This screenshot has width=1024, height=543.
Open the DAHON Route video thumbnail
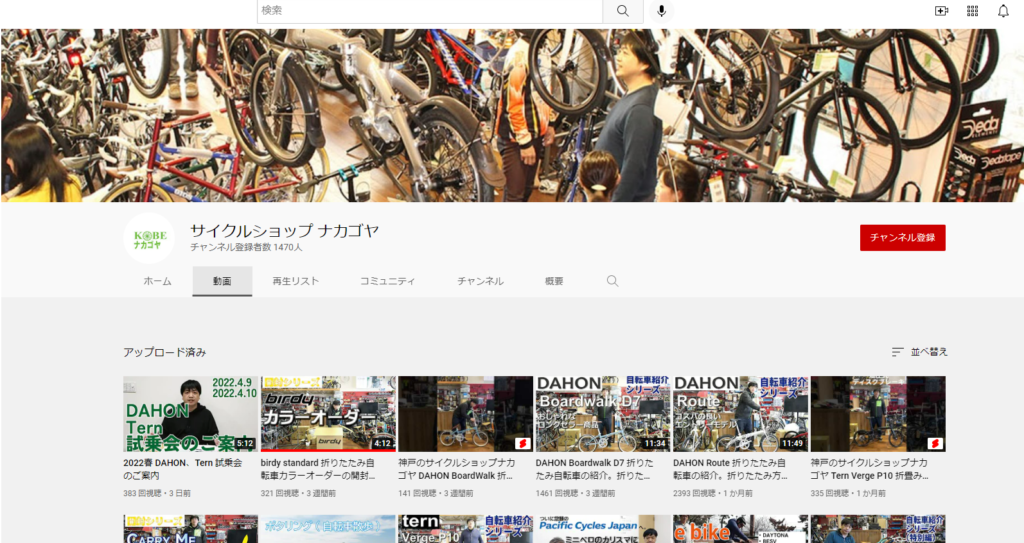click(x=741, y=414)
